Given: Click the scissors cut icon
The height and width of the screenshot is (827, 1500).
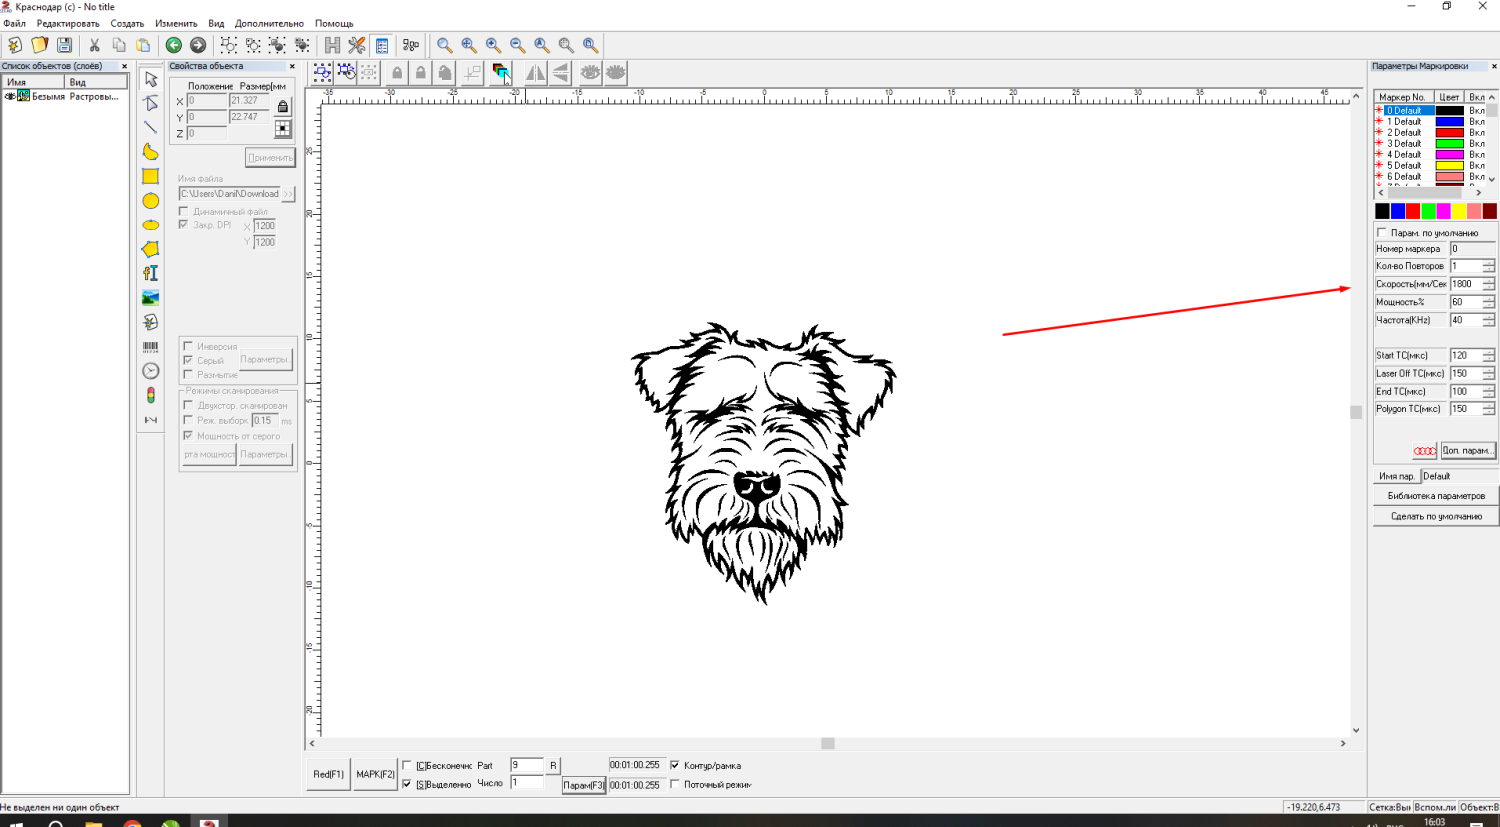Looking at the screenshot, I should pyautogui.click(x=94, y=45).
